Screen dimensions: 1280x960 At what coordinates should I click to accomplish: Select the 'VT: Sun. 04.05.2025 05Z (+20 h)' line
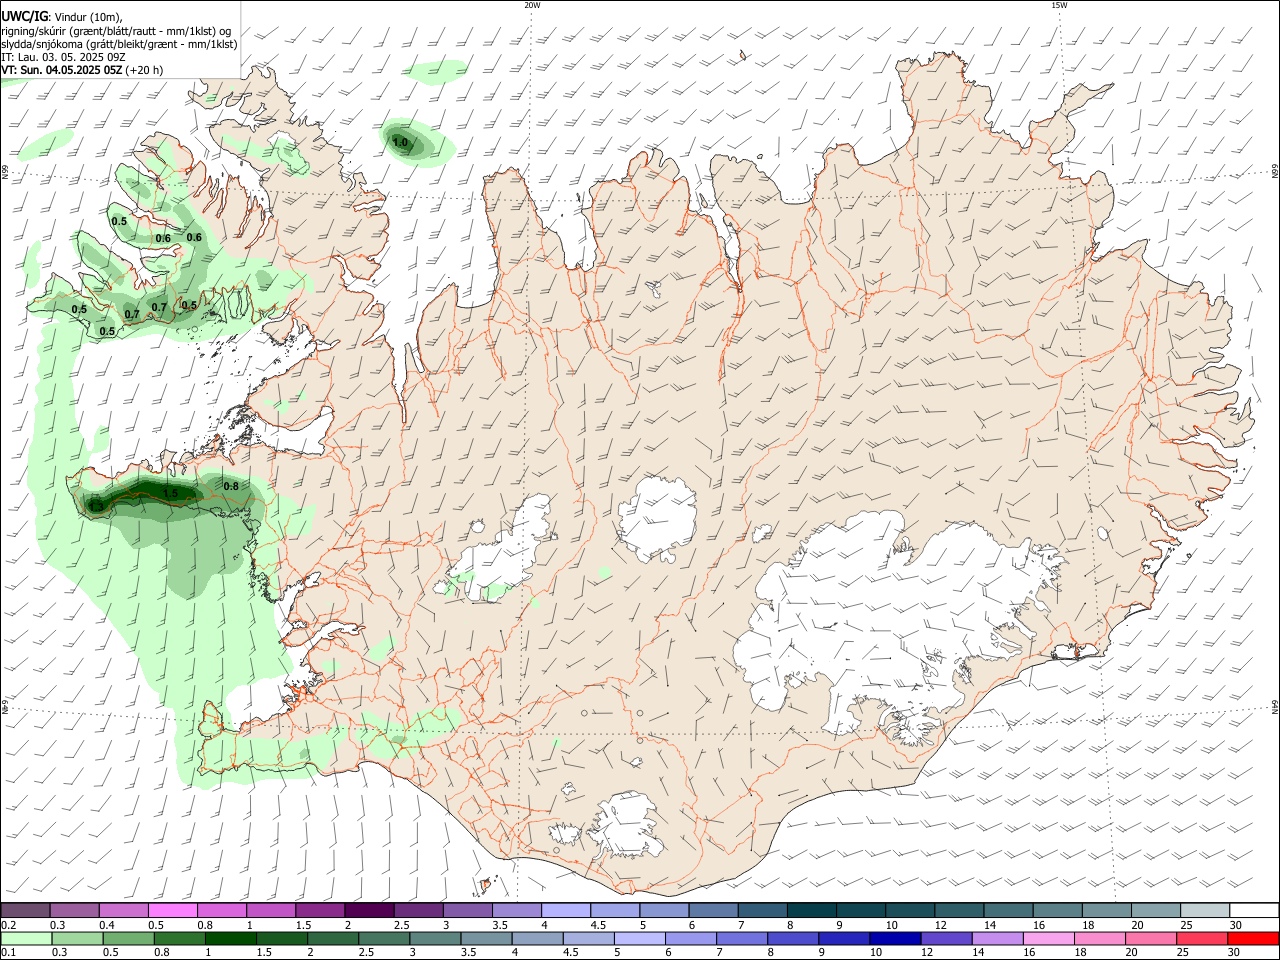(x=82, y=70)
